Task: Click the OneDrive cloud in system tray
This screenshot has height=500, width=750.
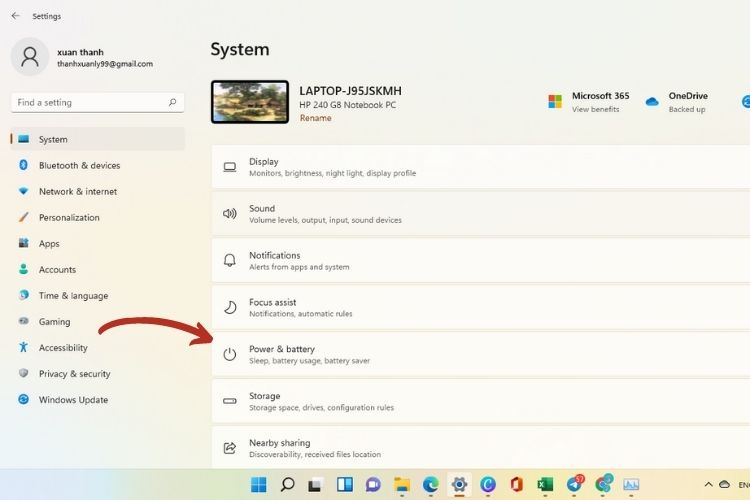Action: tap(724, 484)
